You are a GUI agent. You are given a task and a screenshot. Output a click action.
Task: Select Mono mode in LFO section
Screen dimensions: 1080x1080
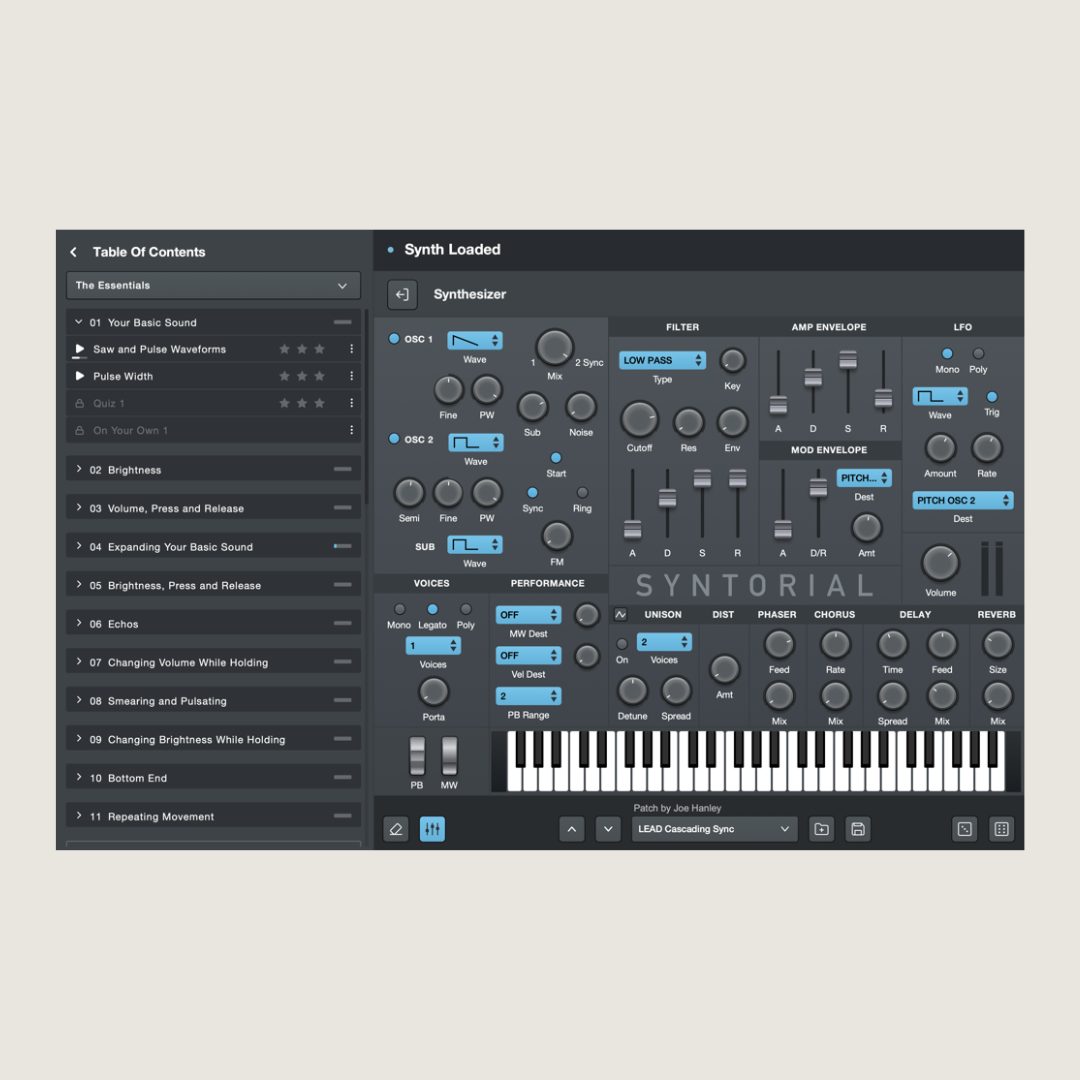pos(947,354)
